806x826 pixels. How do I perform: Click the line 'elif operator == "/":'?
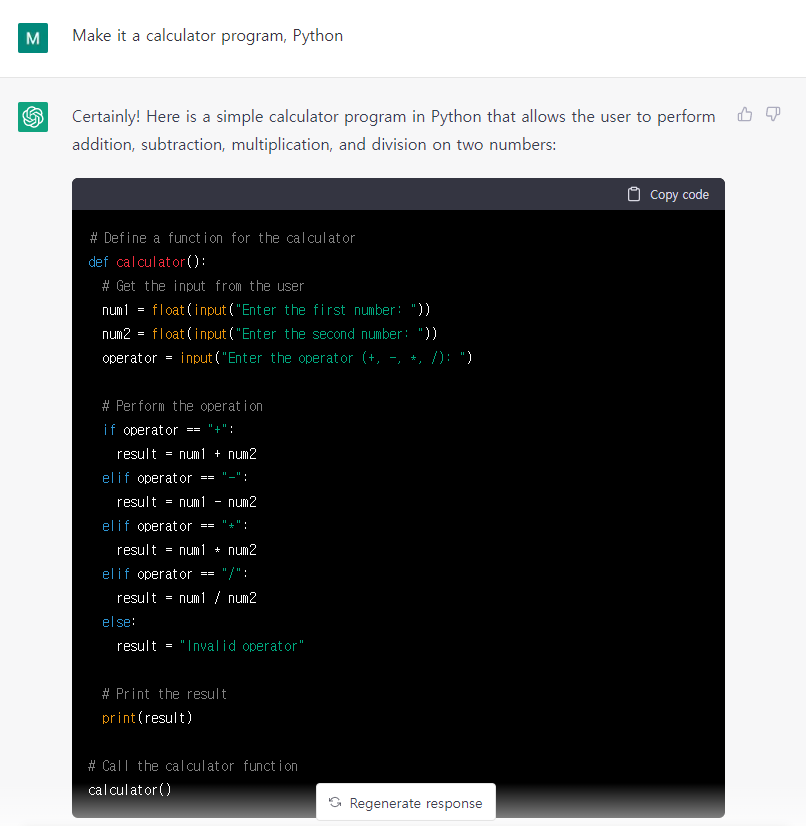click(175, 574)
